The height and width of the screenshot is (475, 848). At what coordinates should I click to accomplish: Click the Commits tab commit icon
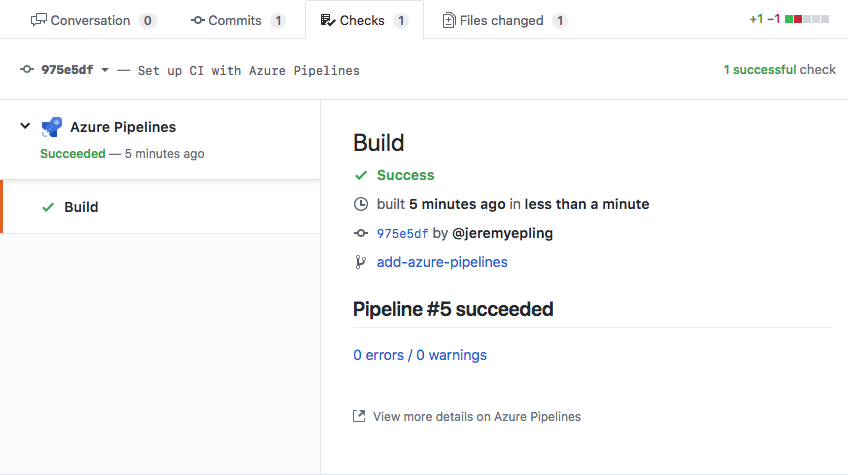(x=197, y=21)
